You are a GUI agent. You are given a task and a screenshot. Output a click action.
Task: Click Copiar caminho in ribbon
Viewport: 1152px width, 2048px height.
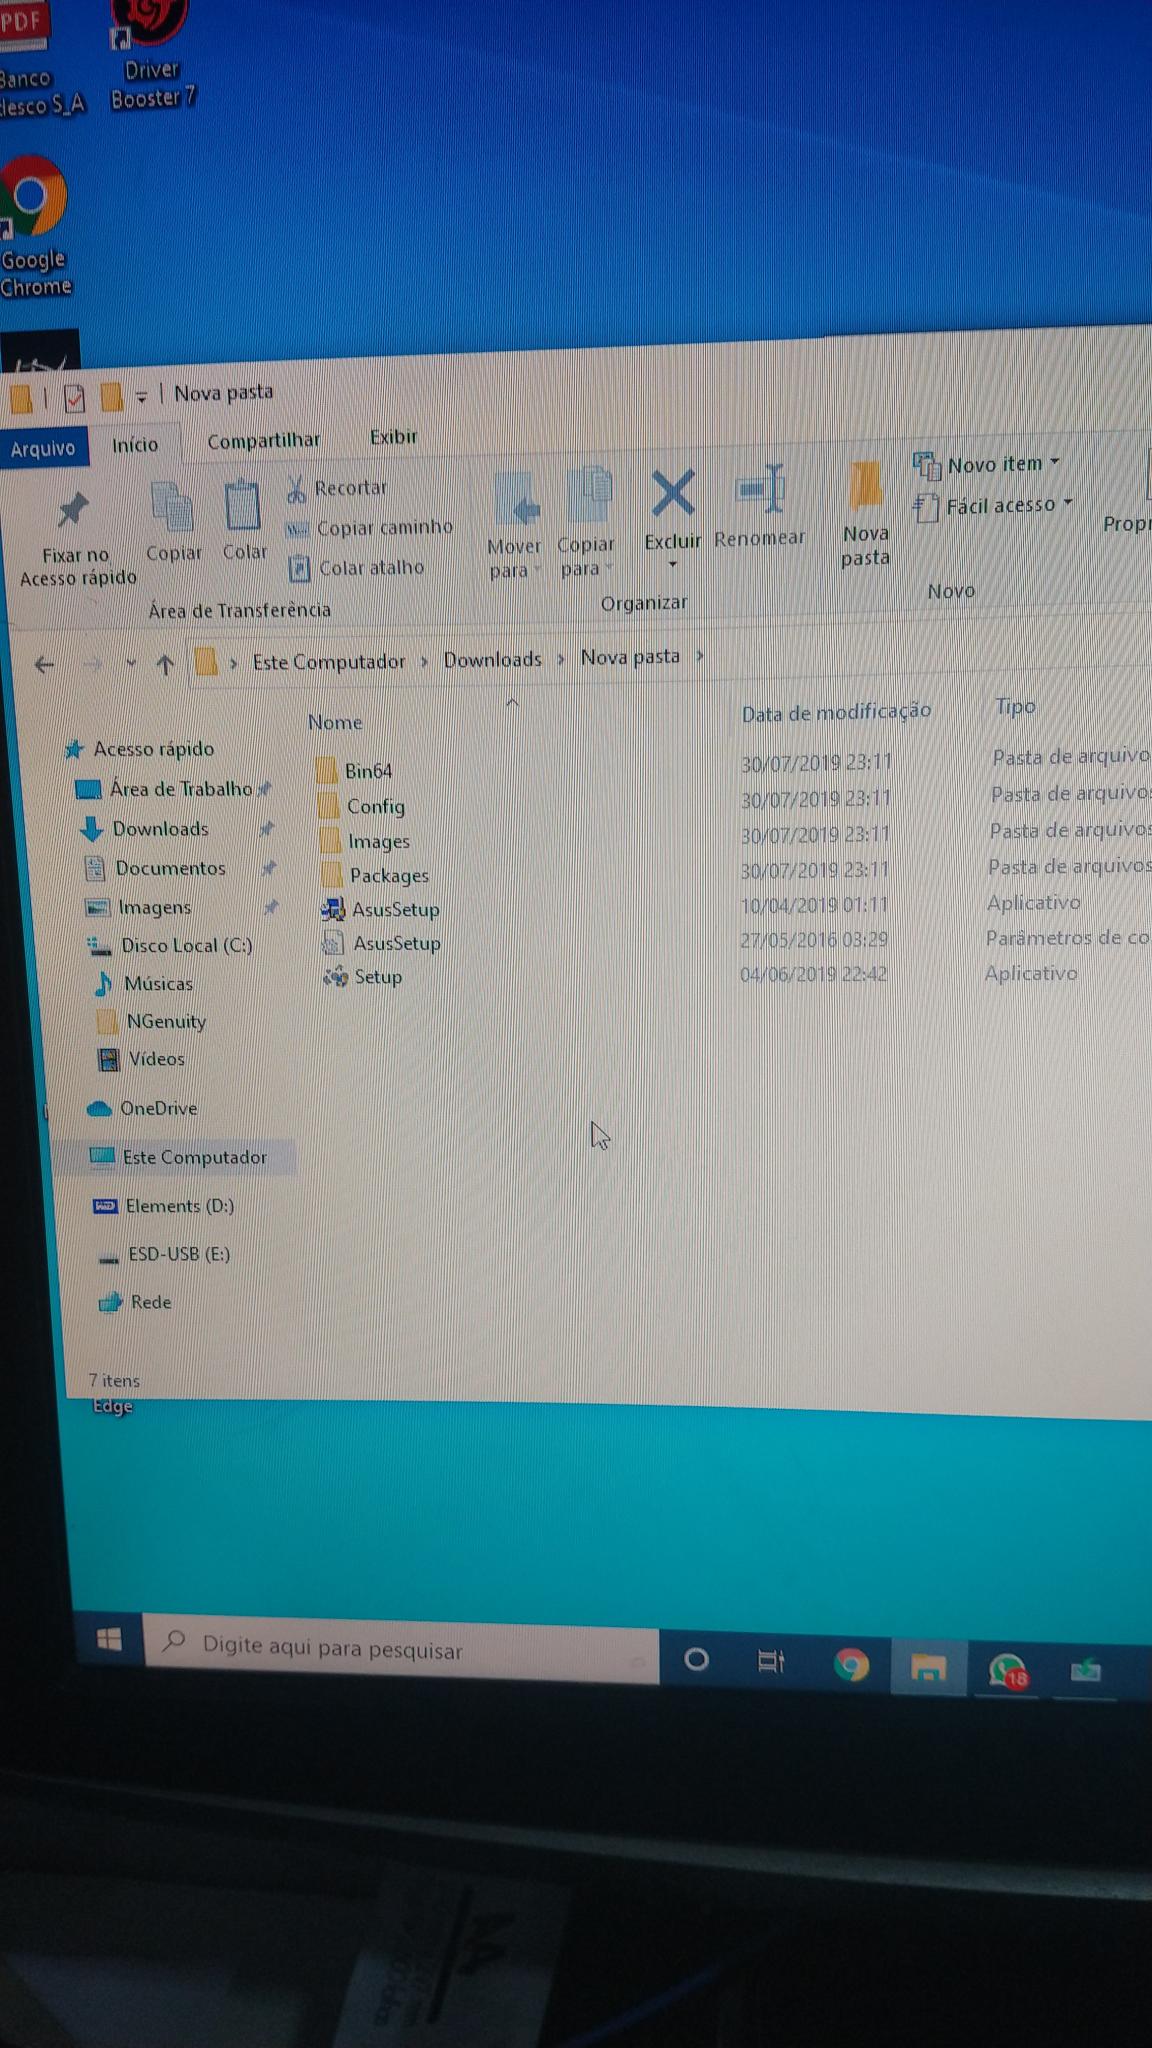click(369, 528)
